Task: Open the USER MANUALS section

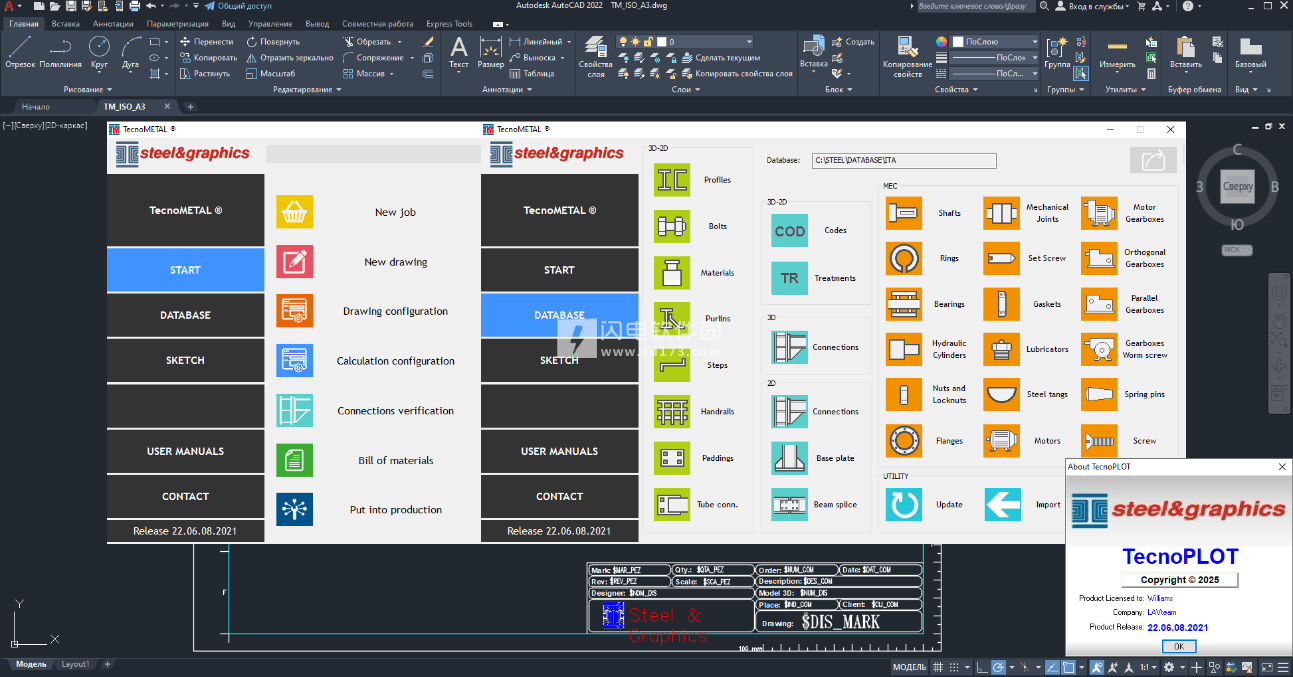Action: pos(185,451)
